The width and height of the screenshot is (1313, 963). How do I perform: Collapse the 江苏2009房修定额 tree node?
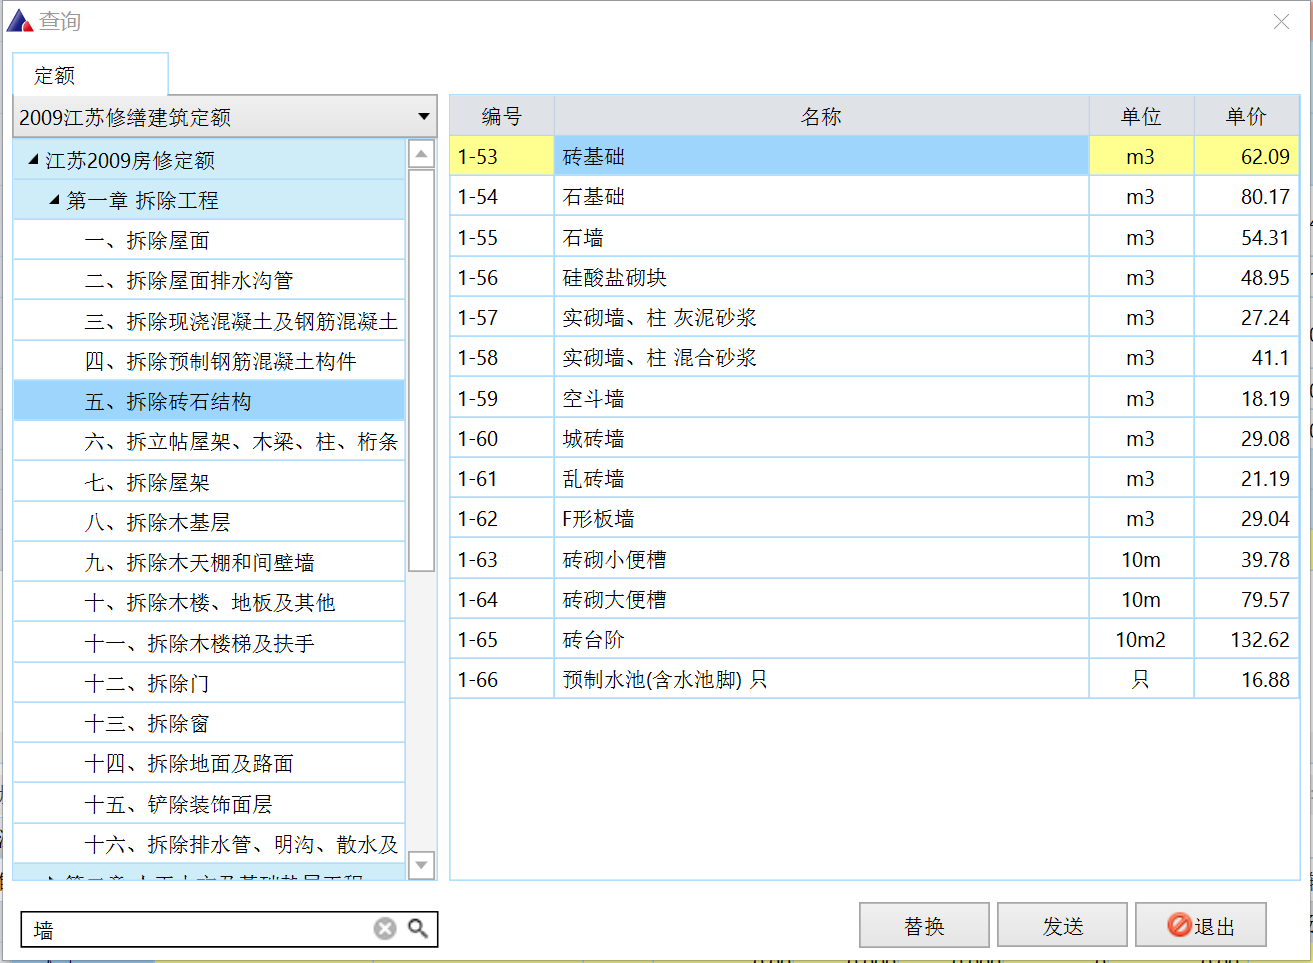pos(34,160)
